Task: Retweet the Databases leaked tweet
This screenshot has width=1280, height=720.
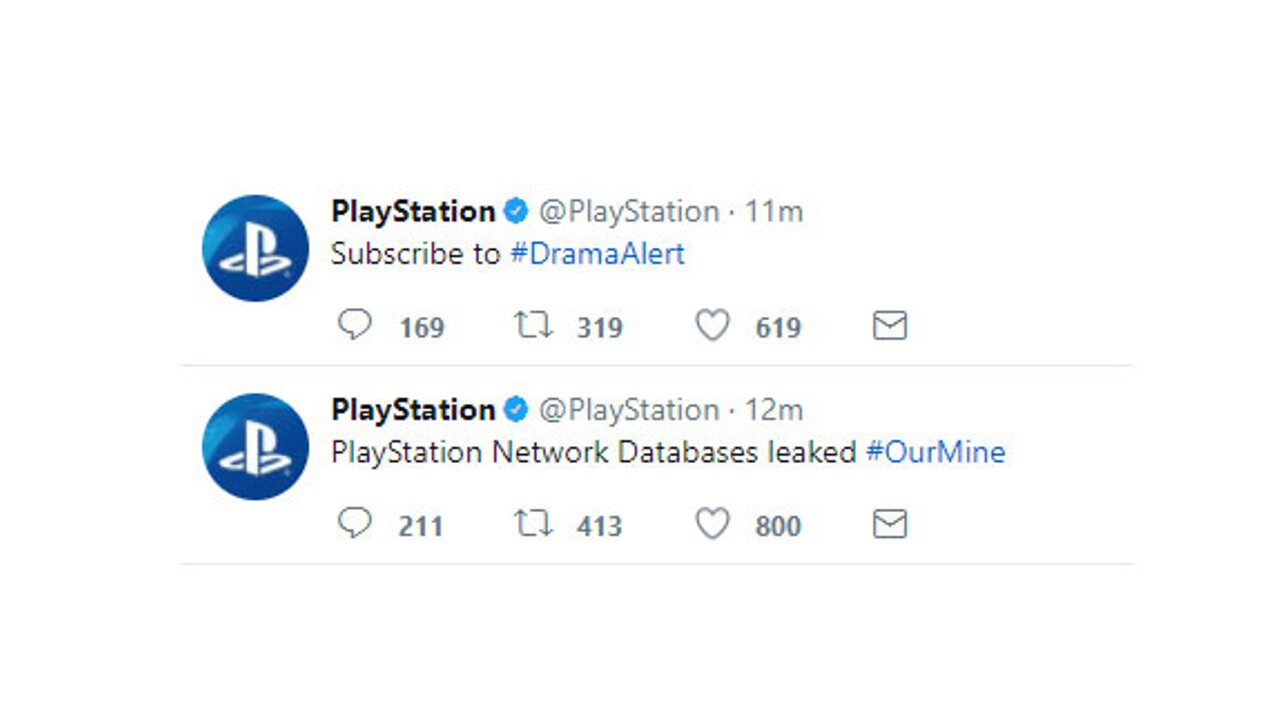Action: click(x=533, y=524)
